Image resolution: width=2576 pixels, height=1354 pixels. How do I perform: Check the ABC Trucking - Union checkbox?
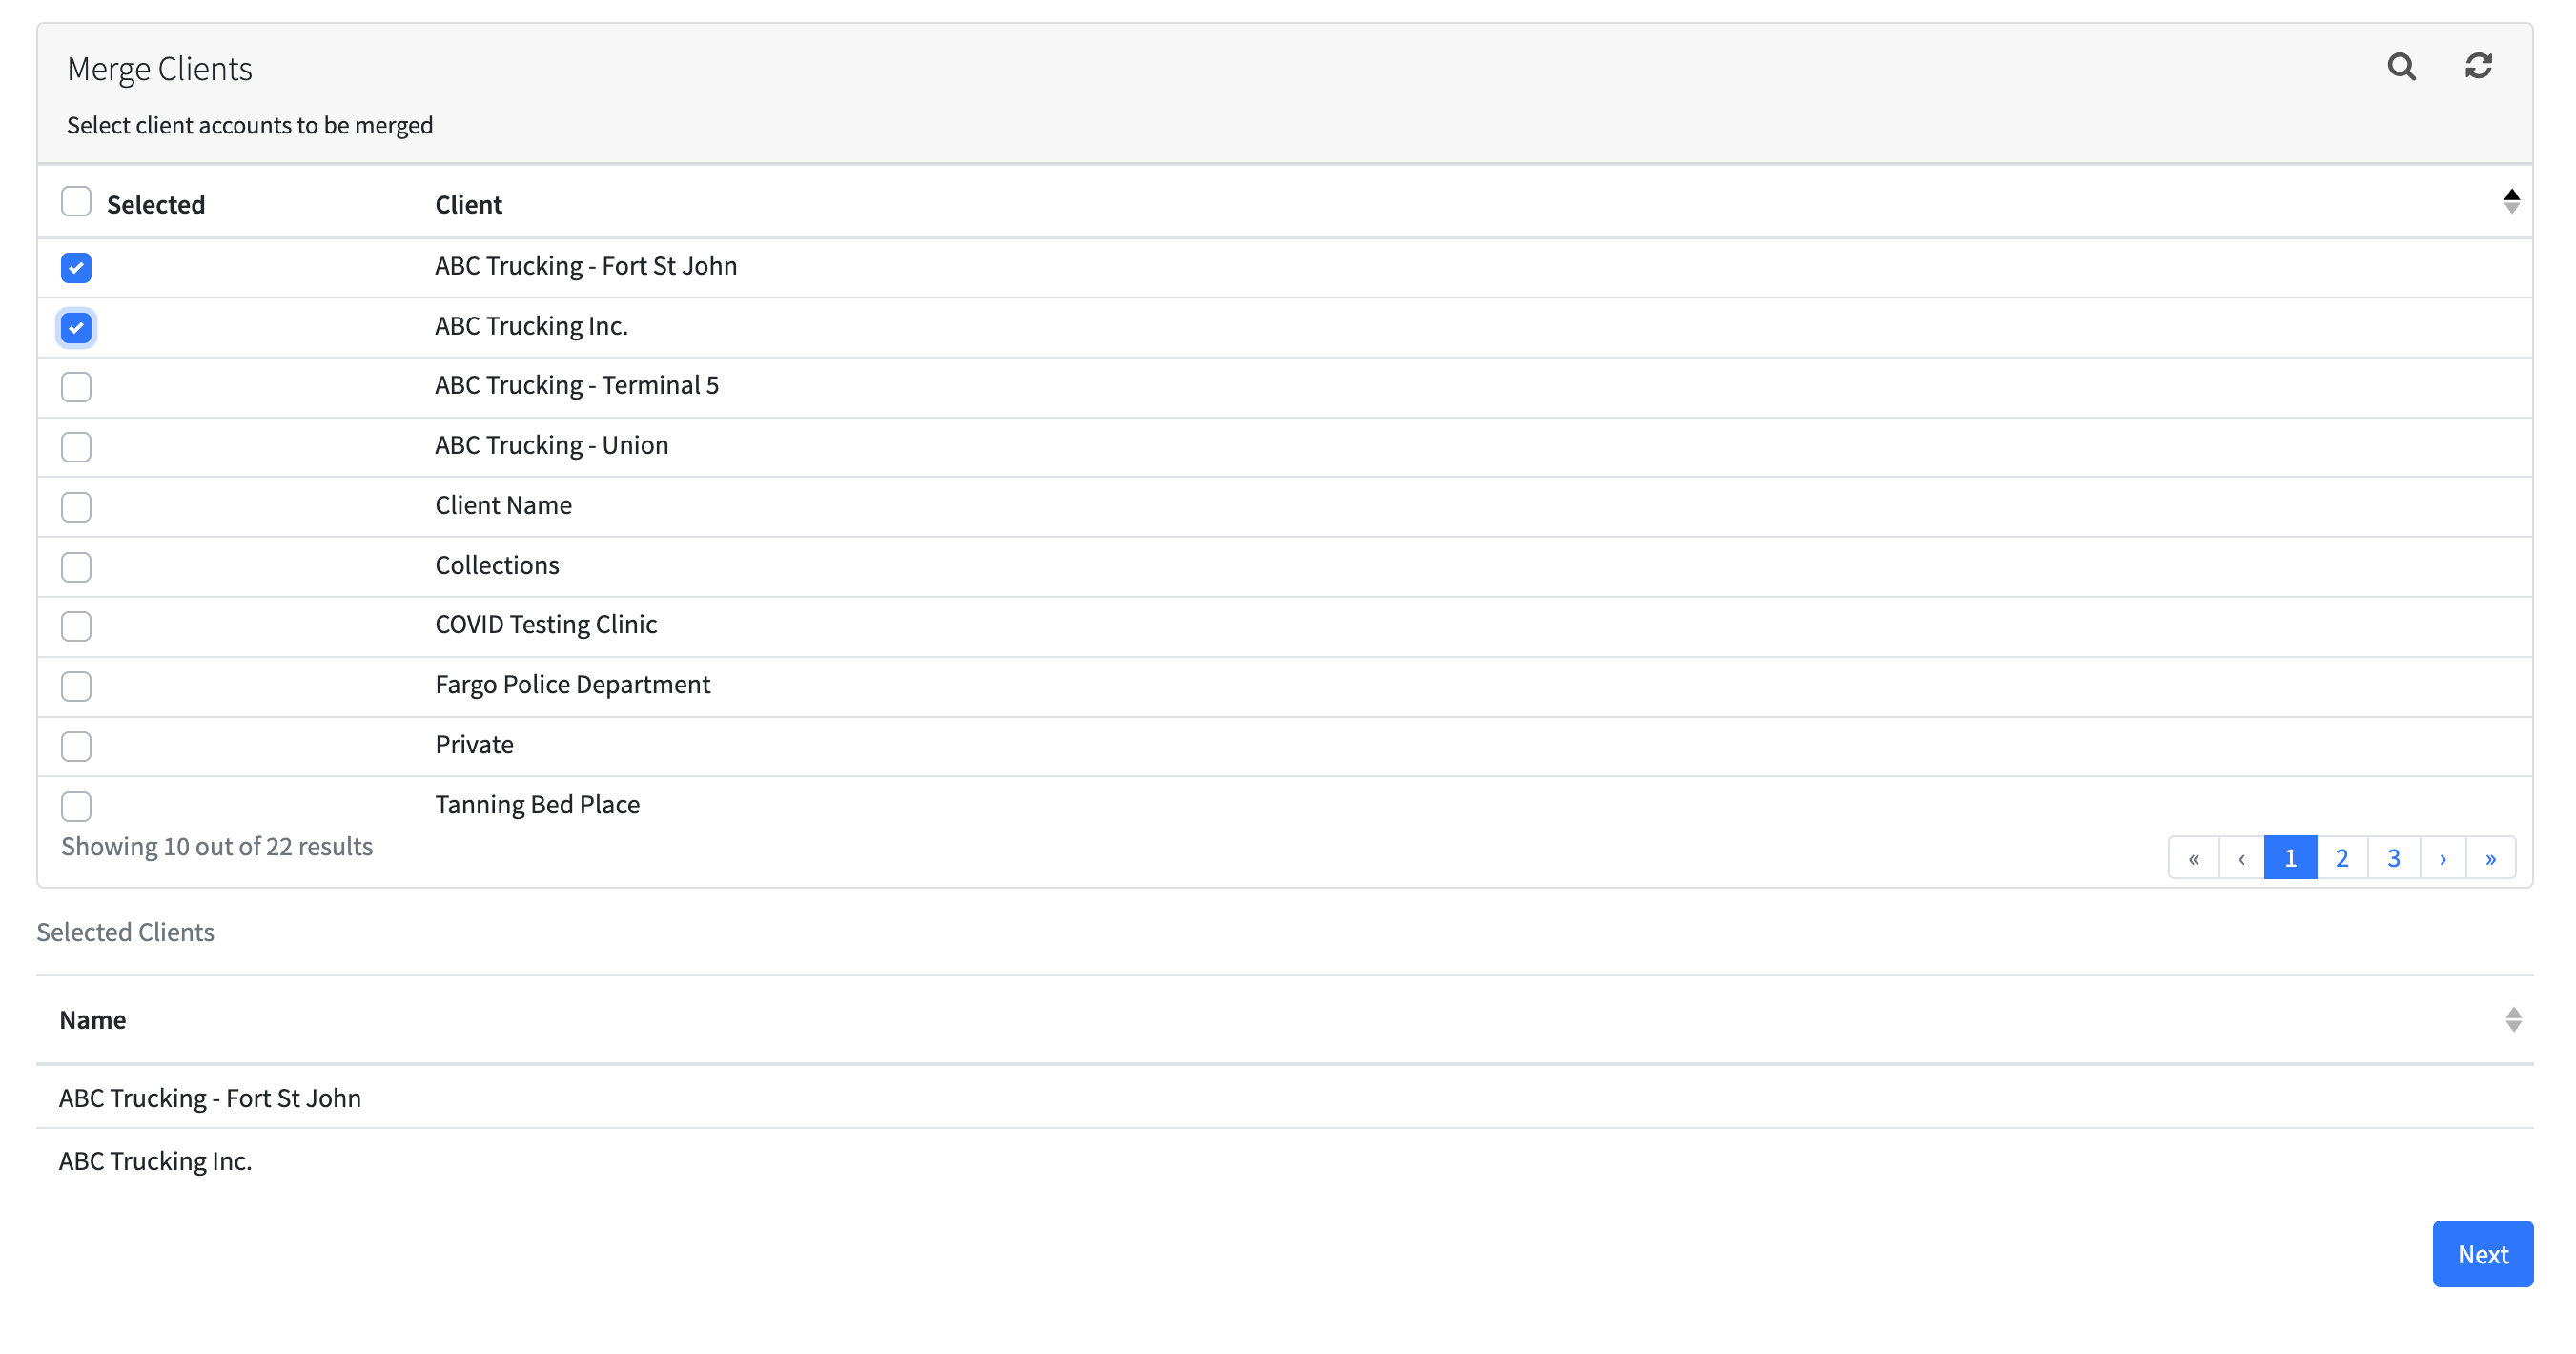76,446
